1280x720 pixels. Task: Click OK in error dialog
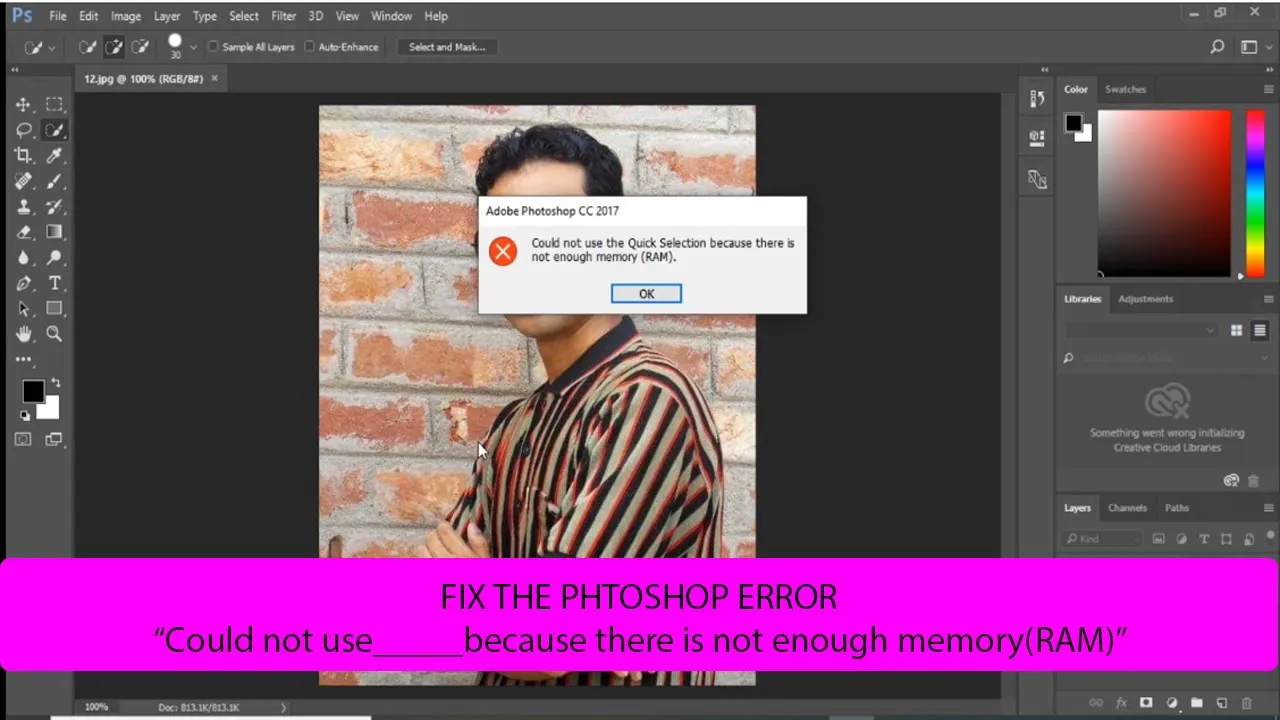pos(646,293)
